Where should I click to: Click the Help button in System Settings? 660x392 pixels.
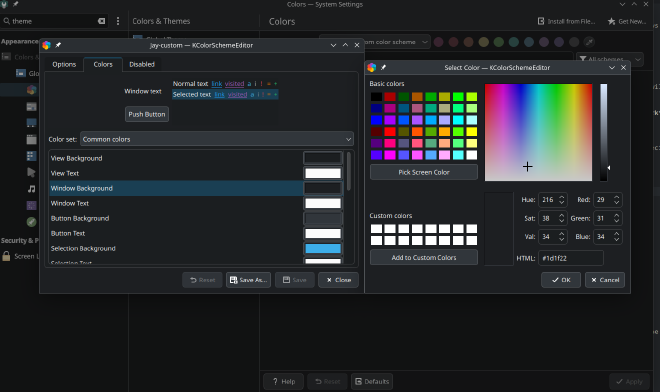pos(283,381)
